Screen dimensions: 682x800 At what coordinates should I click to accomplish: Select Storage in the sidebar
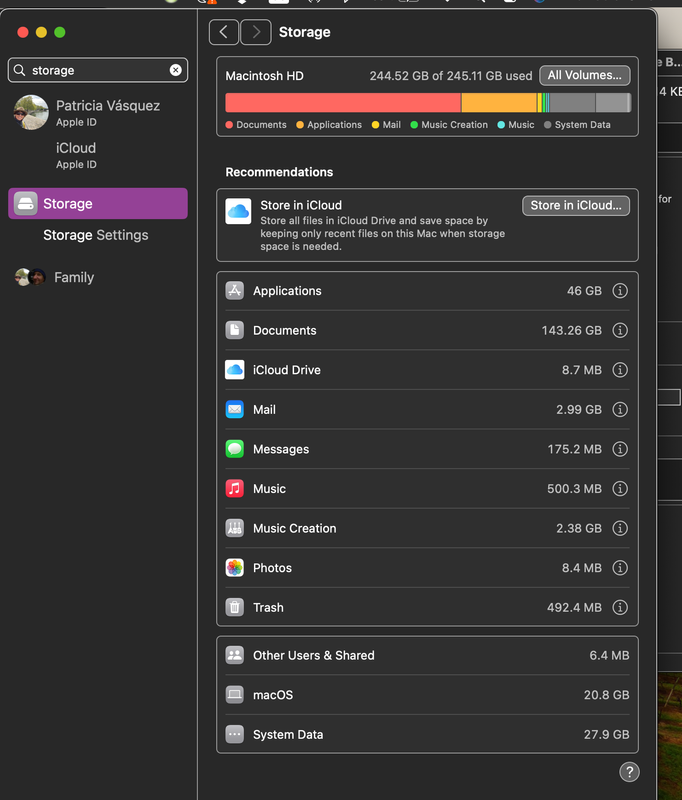coord(98,204)
